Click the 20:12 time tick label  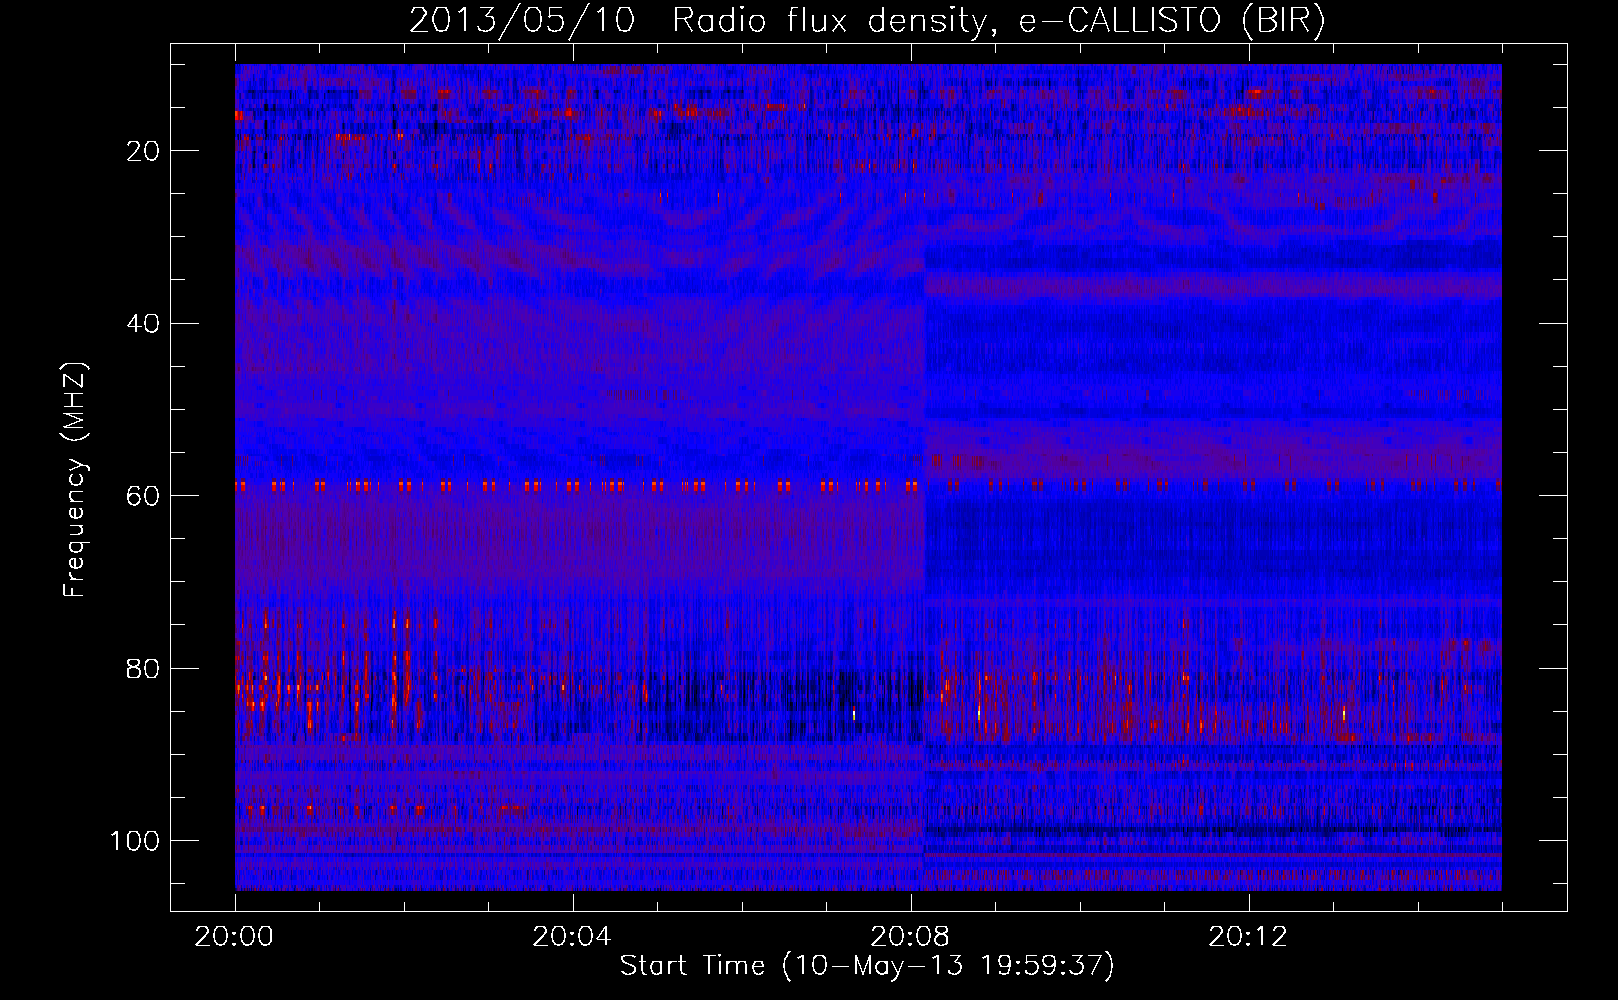pyautogui.click(x=1248, y=937)
